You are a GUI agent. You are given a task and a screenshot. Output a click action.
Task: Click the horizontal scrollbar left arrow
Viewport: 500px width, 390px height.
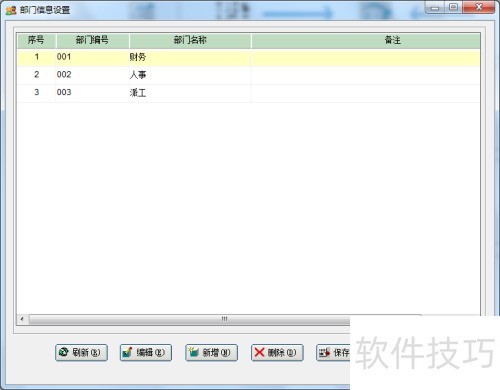pos(22,319)
